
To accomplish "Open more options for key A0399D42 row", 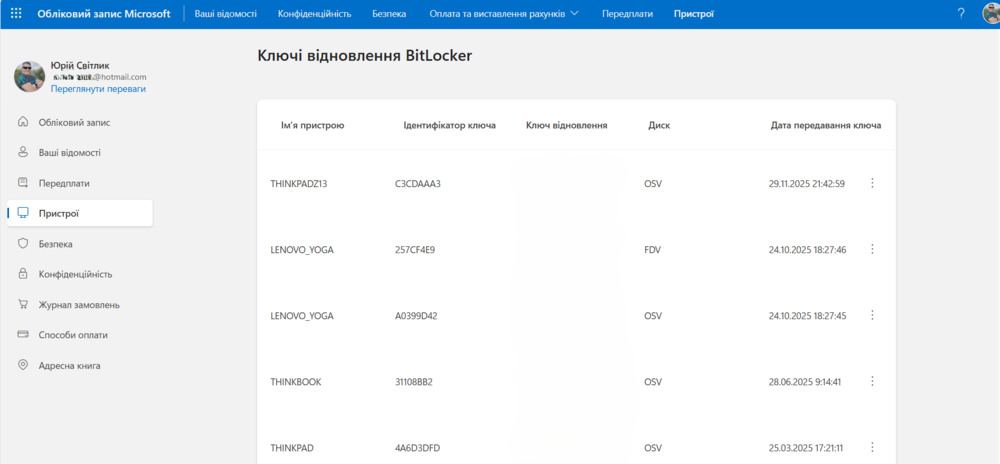I will pyautogui.click(x=872, y=315).
